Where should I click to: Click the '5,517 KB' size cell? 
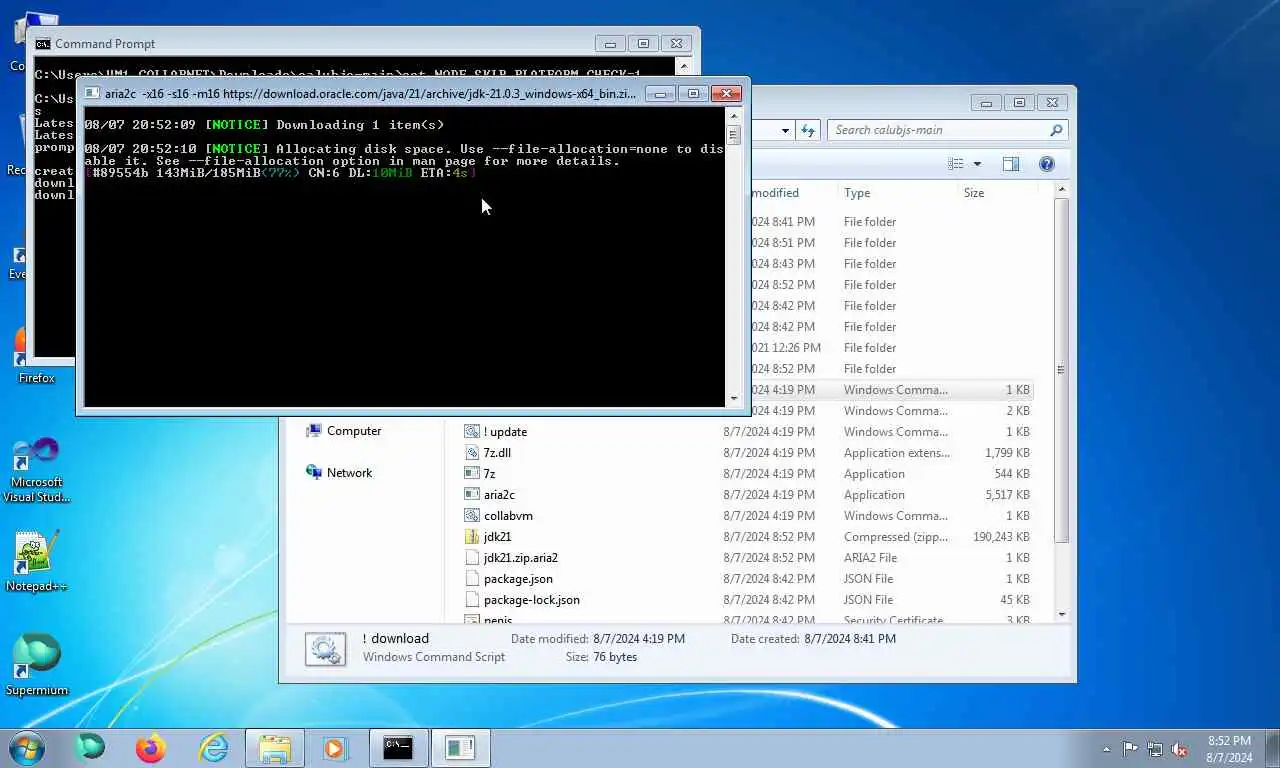1007,495
